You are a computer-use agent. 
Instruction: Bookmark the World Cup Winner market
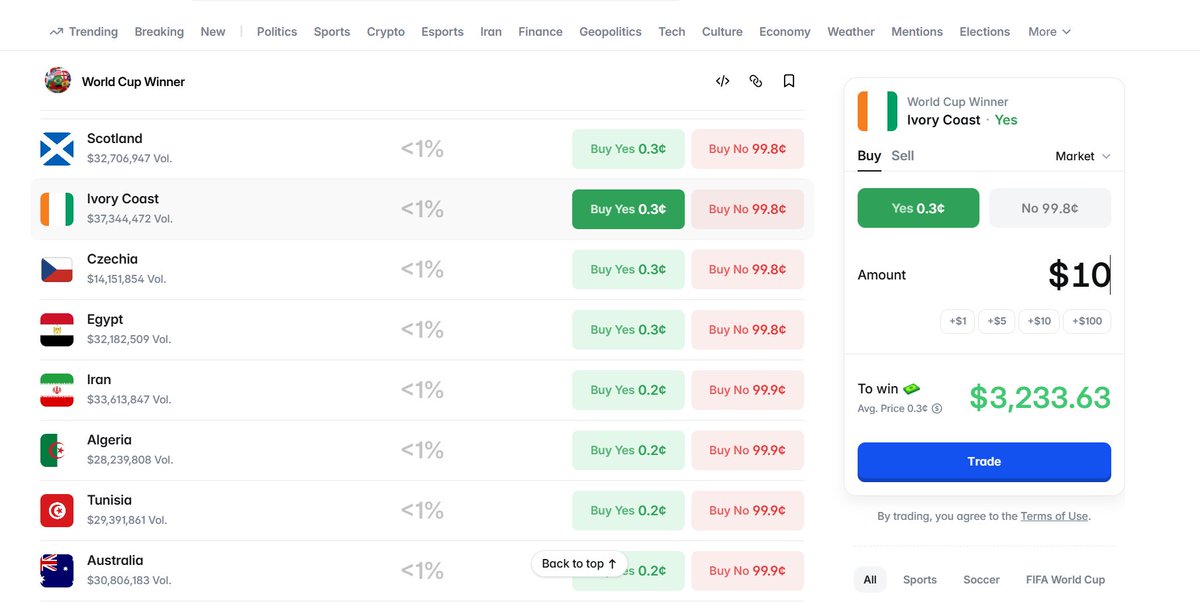789,81
